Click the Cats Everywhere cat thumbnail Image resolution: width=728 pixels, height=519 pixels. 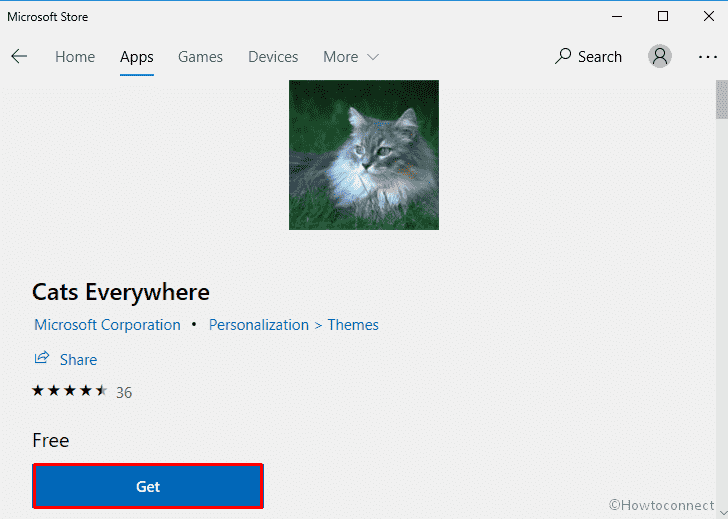tap(364, 155)
